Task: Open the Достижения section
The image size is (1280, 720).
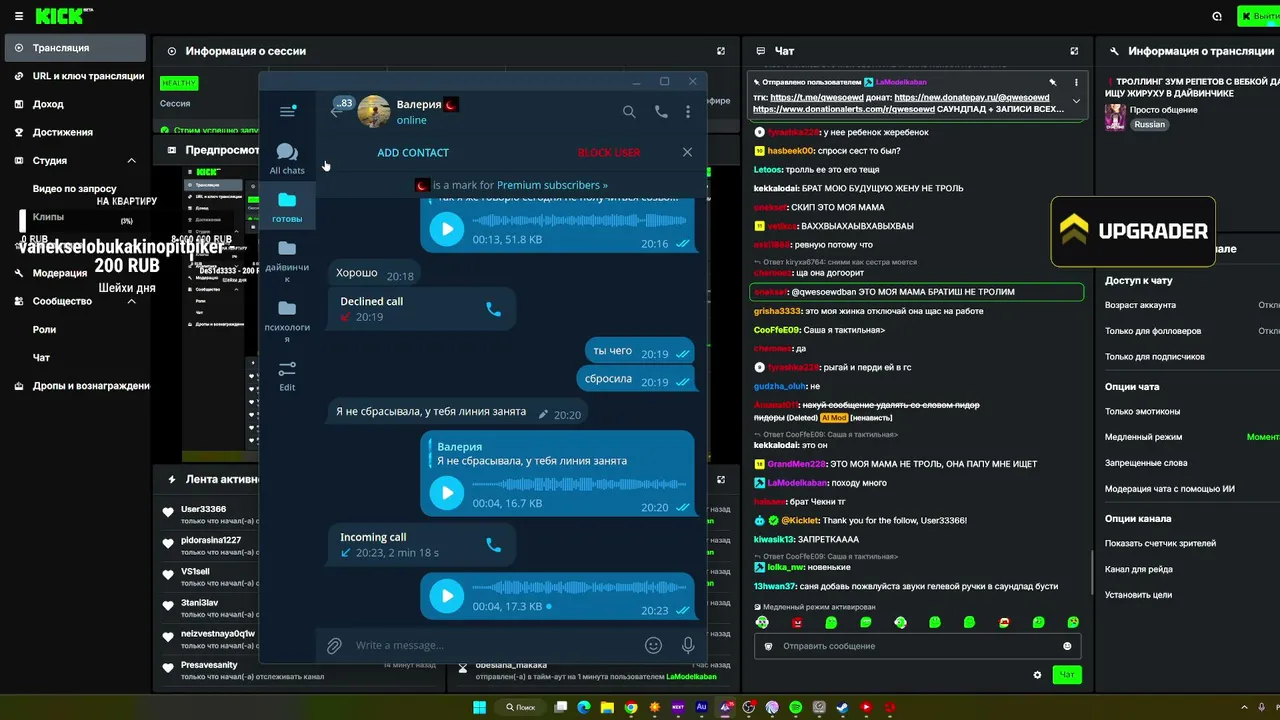Action: tap(76, 132)
